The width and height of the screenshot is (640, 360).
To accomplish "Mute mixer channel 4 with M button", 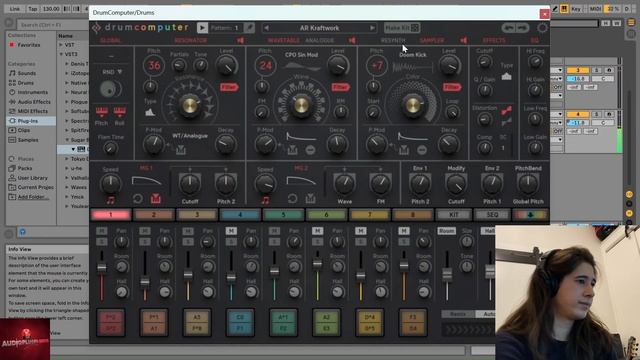I will [231, 231].
